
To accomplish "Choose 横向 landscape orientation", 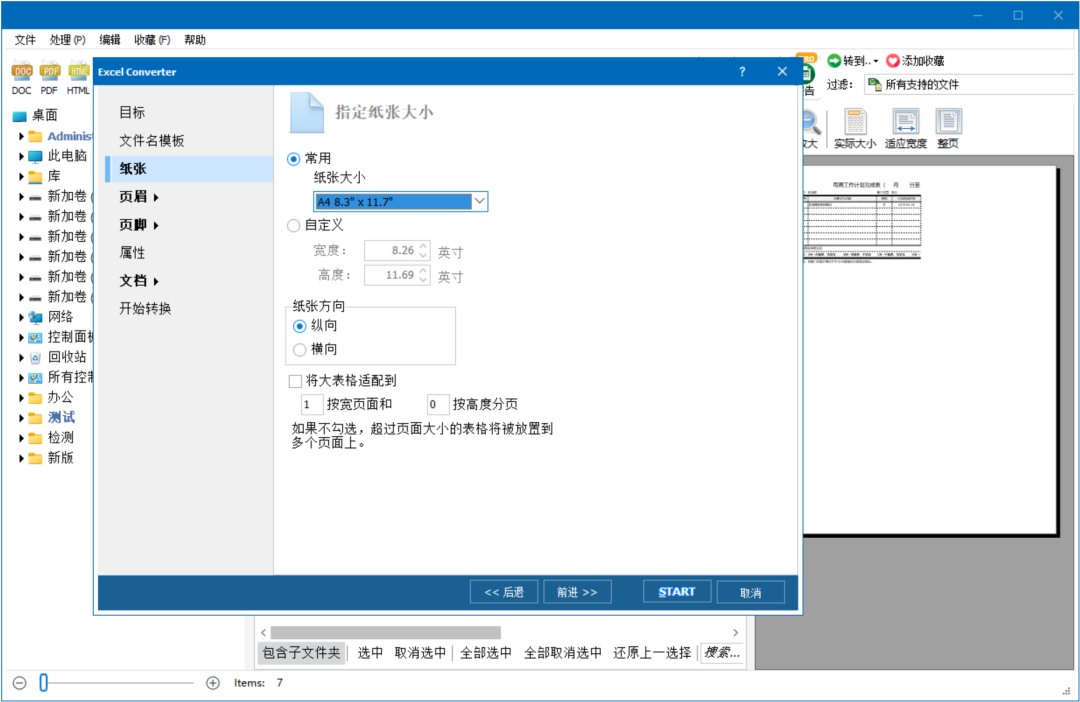I will pyautogui.click(x=300, y=350).
